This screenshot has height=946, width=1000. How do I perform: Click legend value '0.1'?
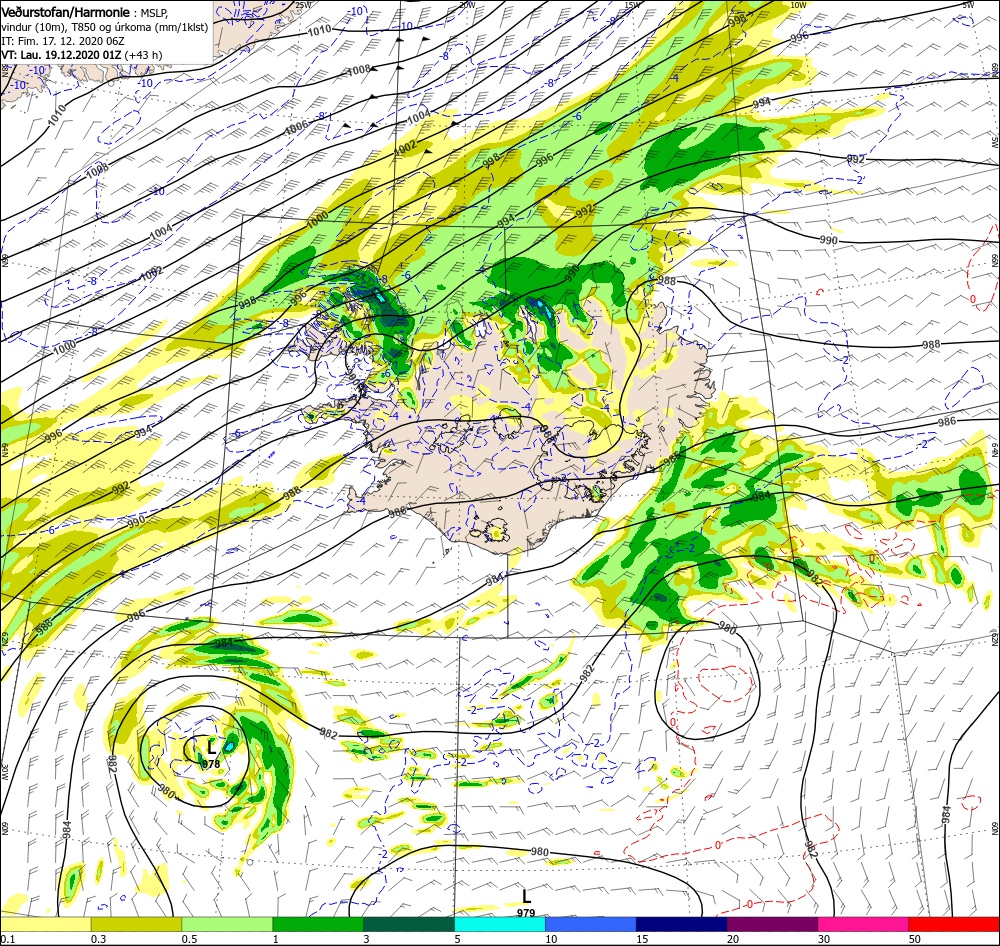7,939
